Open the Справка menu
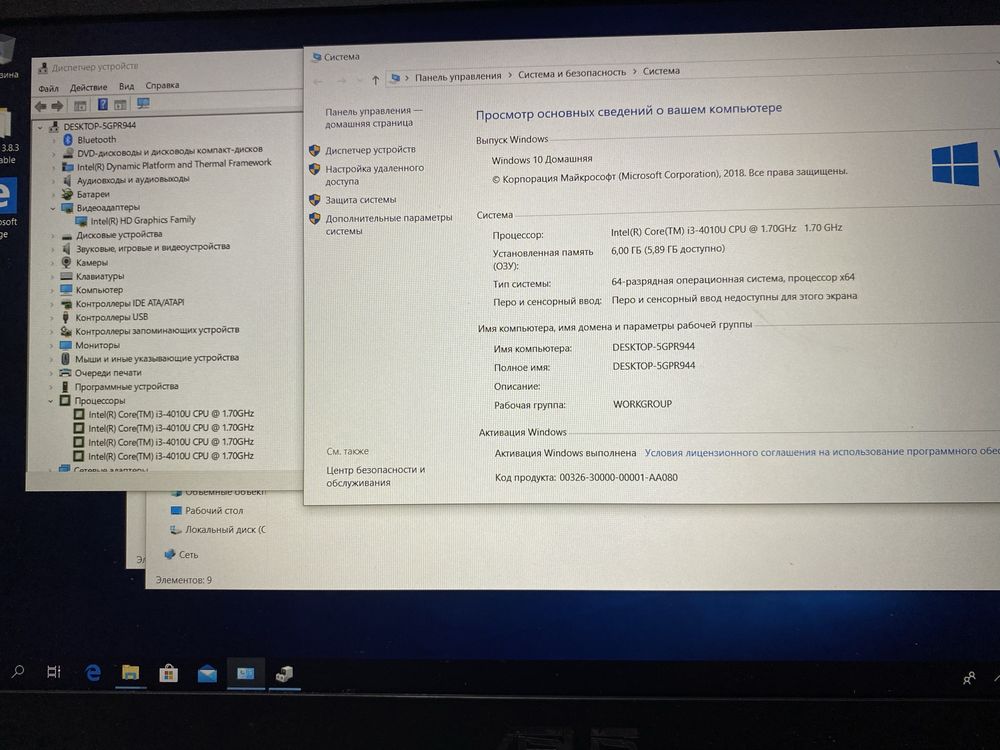The image size is (1000, 750). 163,85
